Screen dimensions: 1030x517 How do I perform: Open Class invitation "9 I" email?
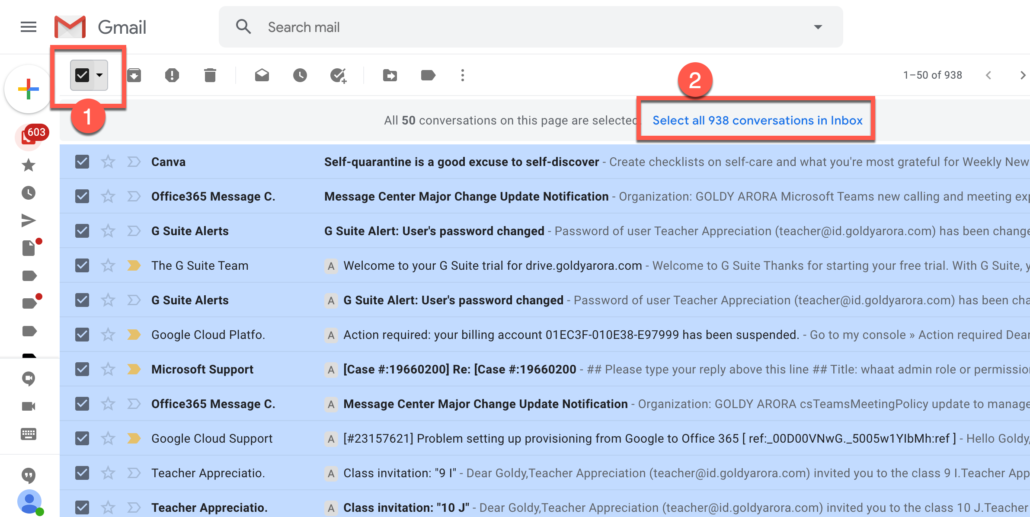(x=545, y=473)
